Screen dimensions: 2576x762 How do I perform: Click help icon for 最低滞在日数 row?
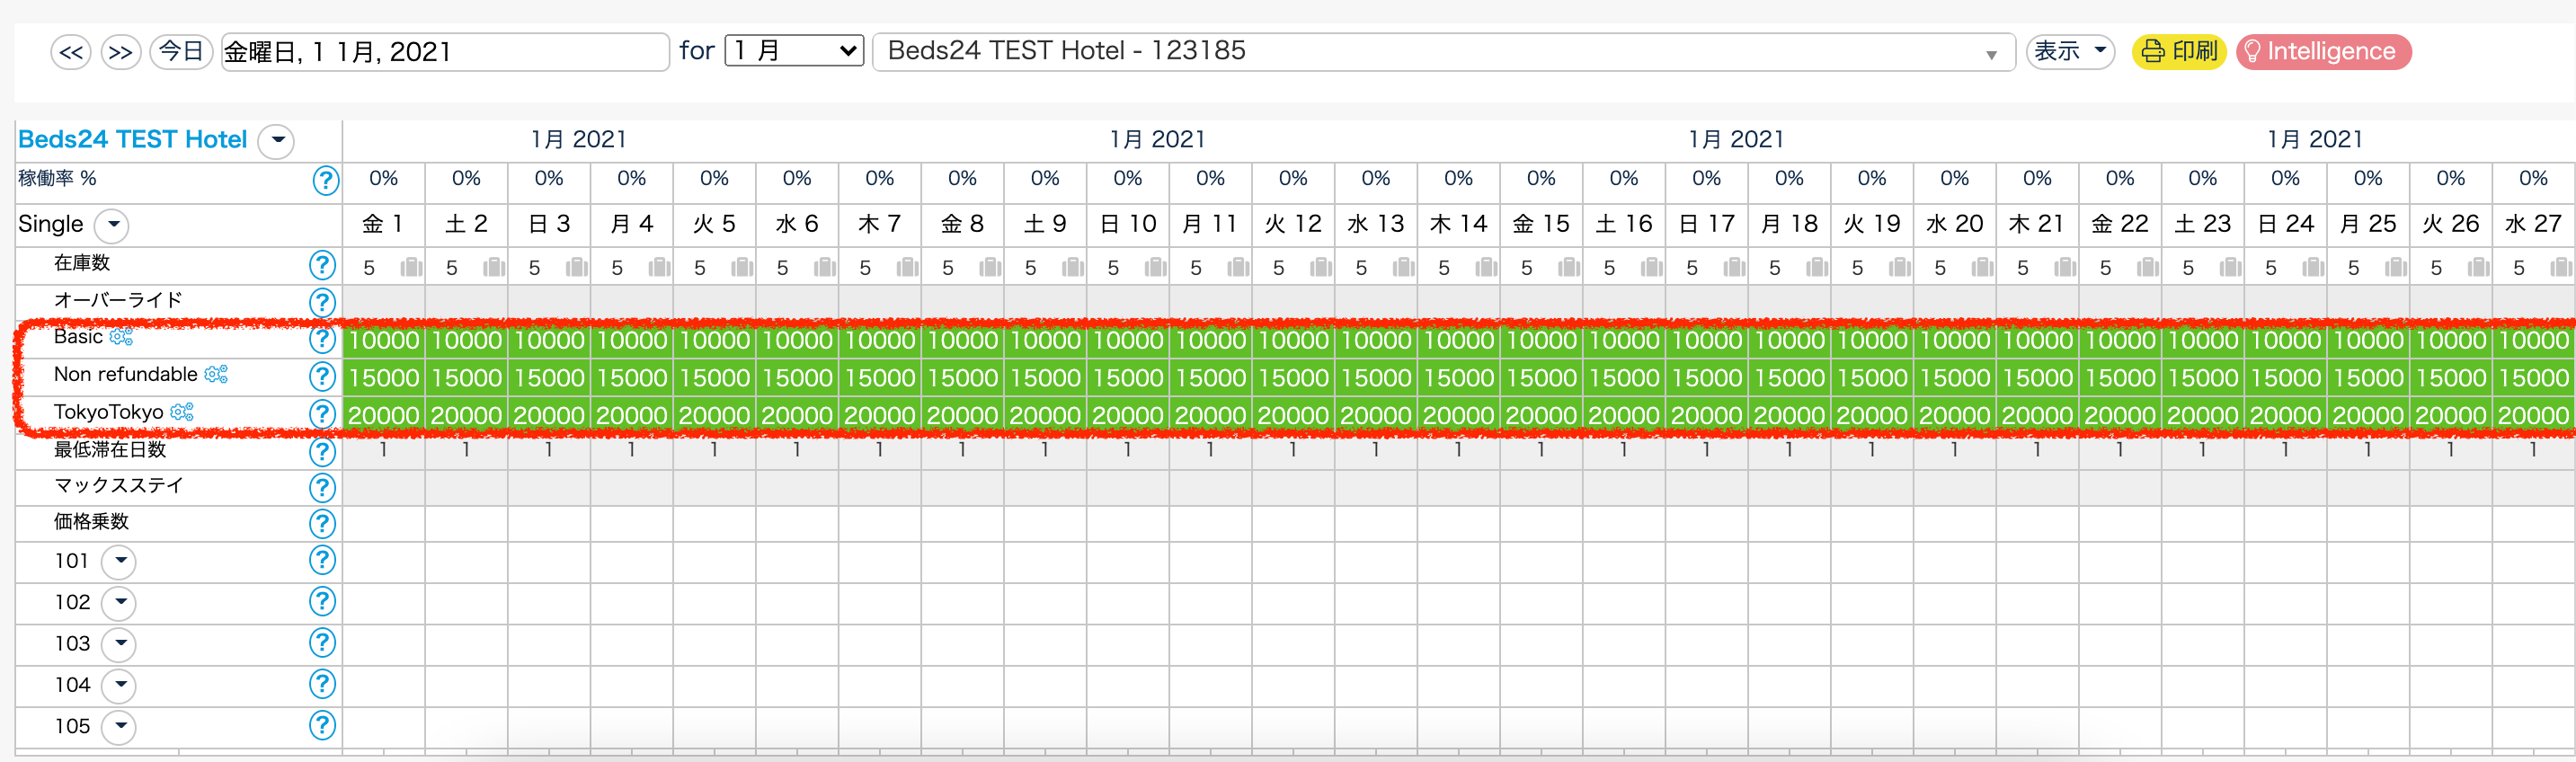pyautogui.click(x=322, y=452)
